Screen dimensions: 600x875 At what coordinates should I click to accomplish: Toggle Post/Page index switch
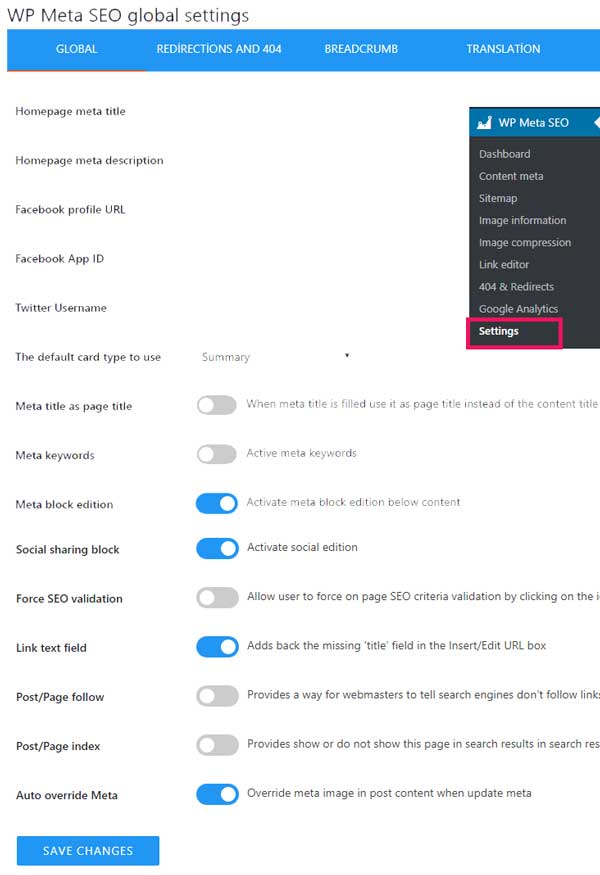coord(217,745)
